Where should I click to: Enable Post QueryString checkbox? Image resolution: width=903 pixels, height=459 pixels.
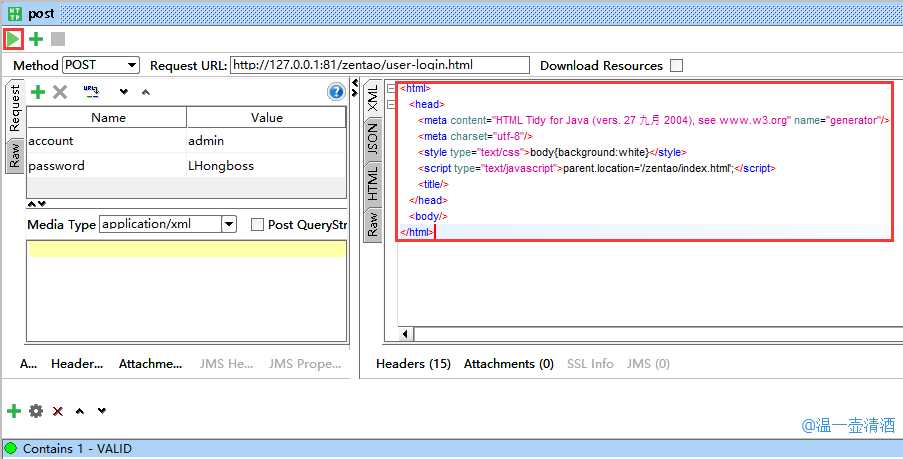257,225
